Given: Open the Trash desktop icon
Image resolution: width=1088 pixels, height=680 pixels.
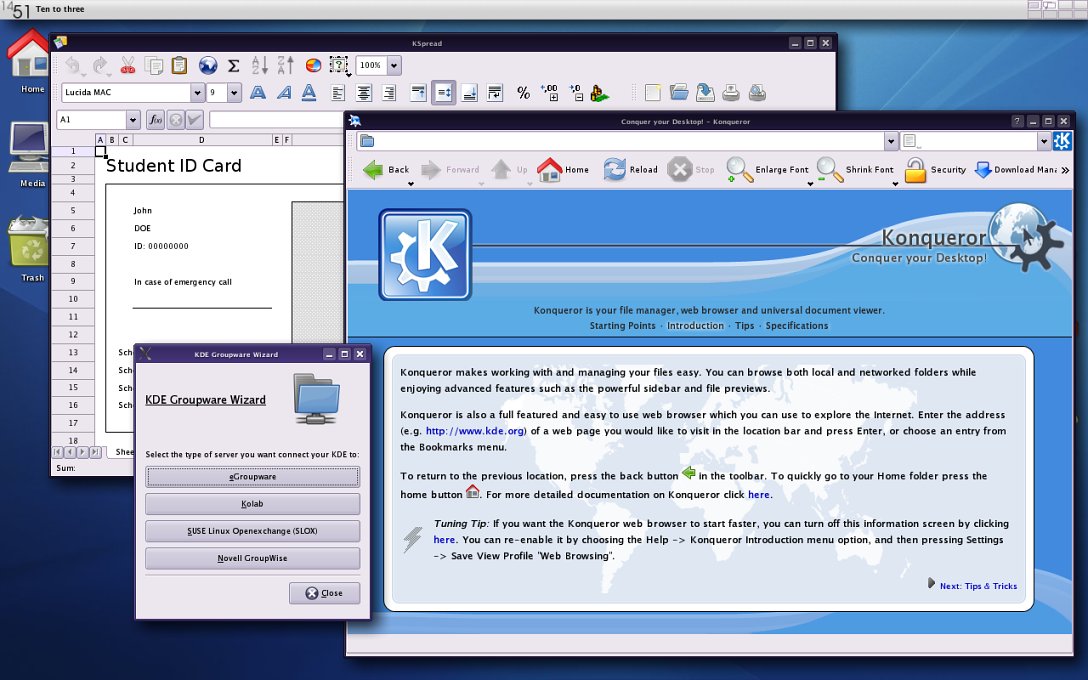Looking at the screenshot, I should [x=30, y=250].
